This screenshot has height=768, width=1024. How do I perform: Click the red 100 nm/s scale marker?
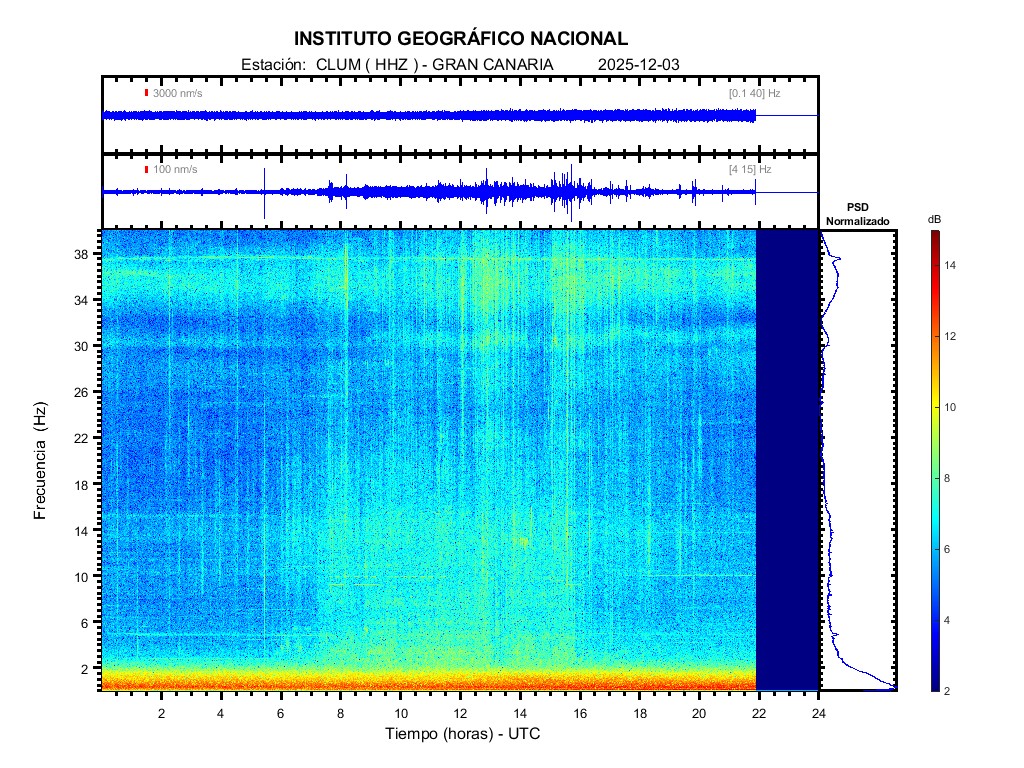[146, 169]
